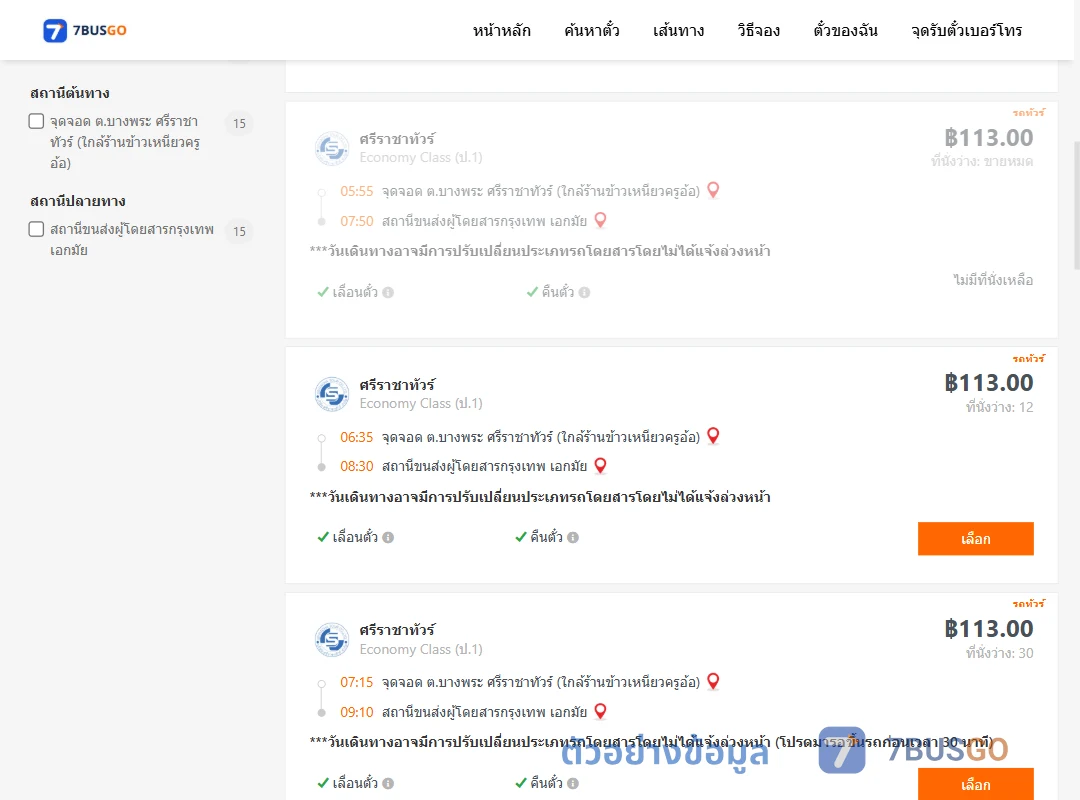The height and width of the screenshot is (800, 1080).
Task: Click the ฿113.00 price on 07:15 trip
Action: [x=989, y=628]
